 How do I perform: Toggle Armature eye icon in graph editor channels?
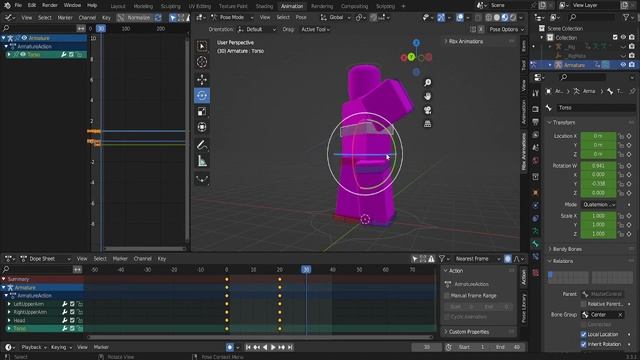pyautogui.click(x=24, y=38)
